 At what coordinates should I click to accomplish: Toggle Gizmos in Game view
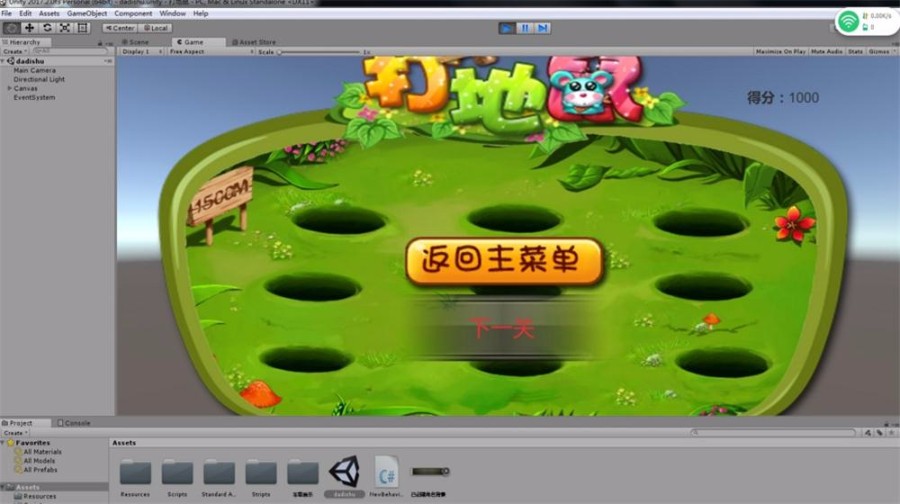click(x=879, y=52)
